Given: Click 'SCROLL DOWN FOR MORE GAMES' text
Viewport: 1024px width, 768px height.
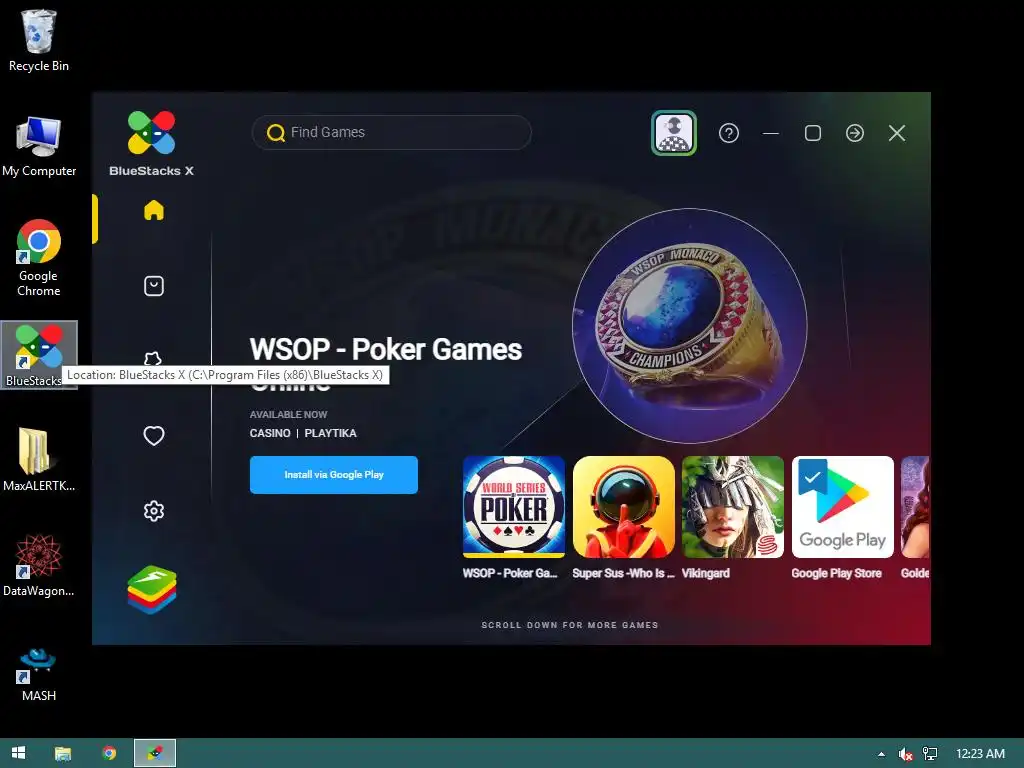Looking at the screenshot, I should point(569,625).
